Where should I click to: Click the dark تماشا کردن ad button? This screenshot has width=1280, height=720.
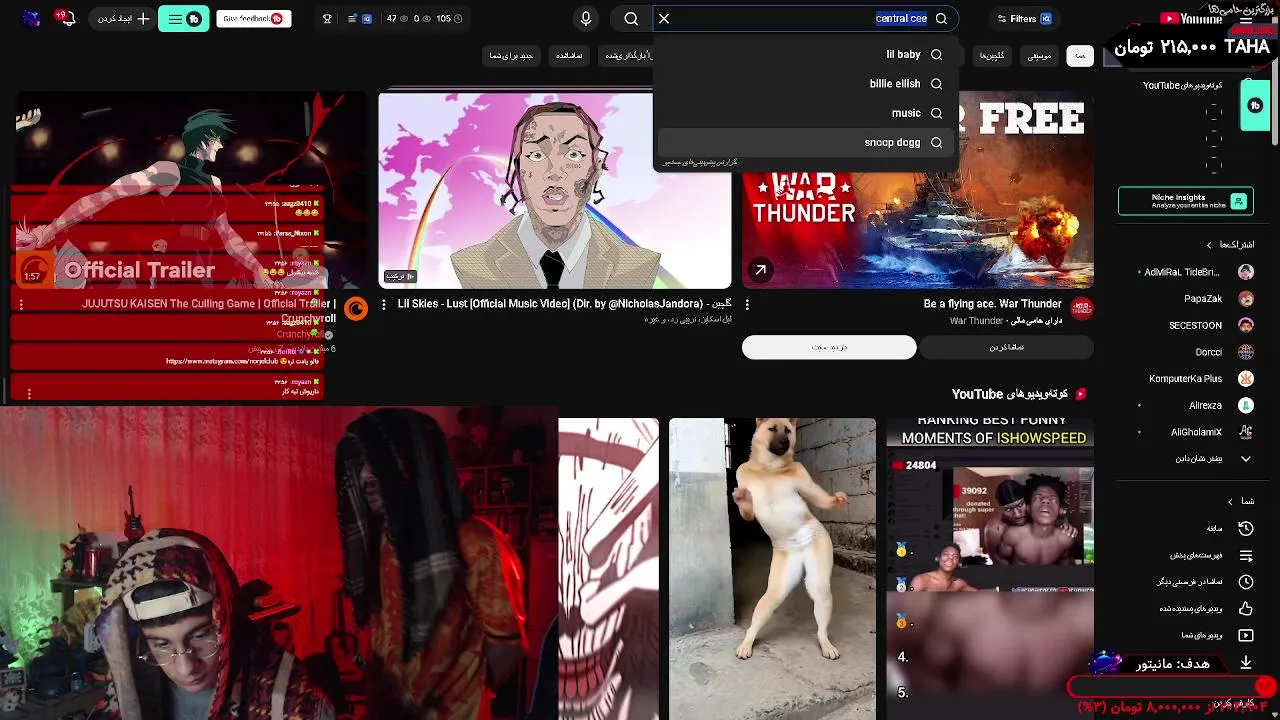(x=1007, y=347)
